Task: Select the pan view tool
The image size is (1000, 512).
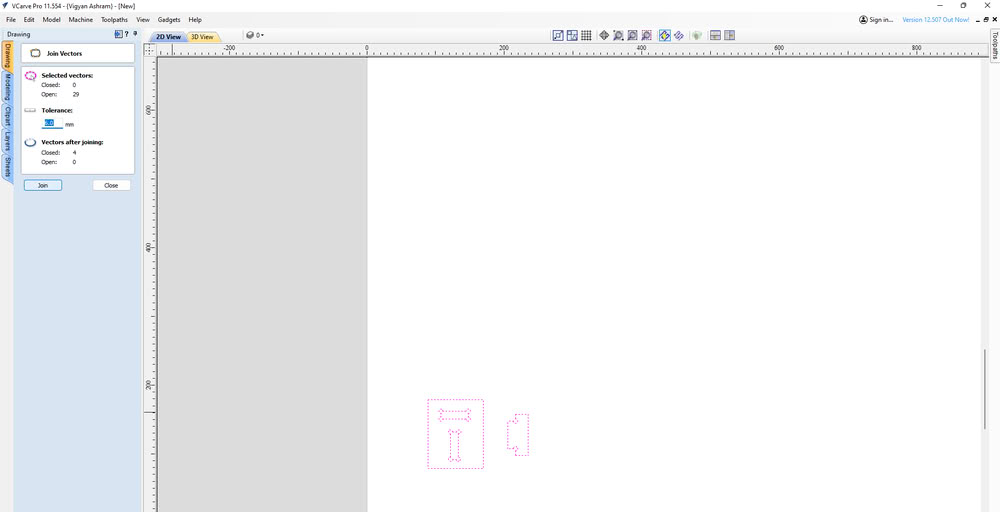Action: tap(604, 36)
